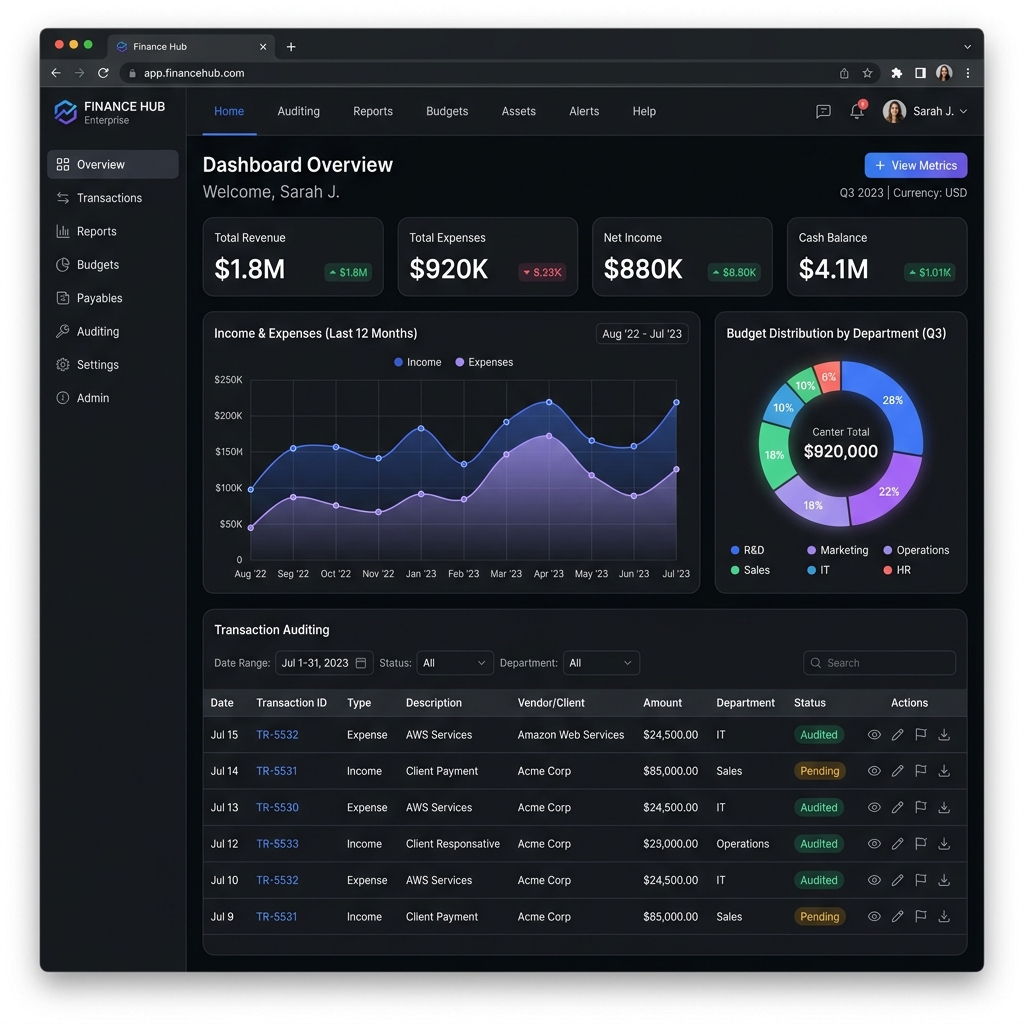The width and height of the screenshot is (1024, 1024).
Task: Open the Status filter dropdown
Action: point(455,663)
